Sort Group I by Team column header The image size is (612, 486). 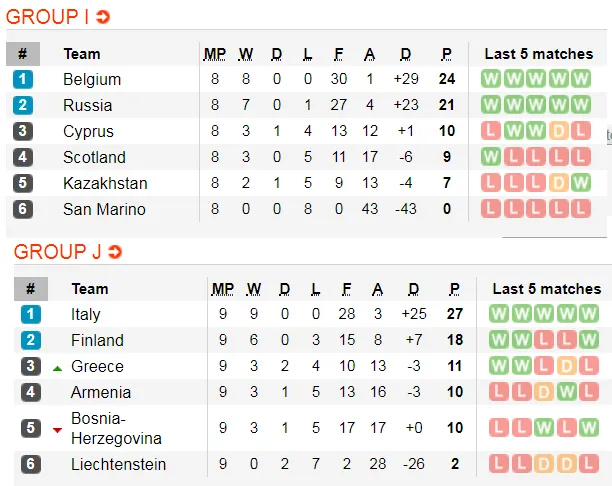point(81,54)
